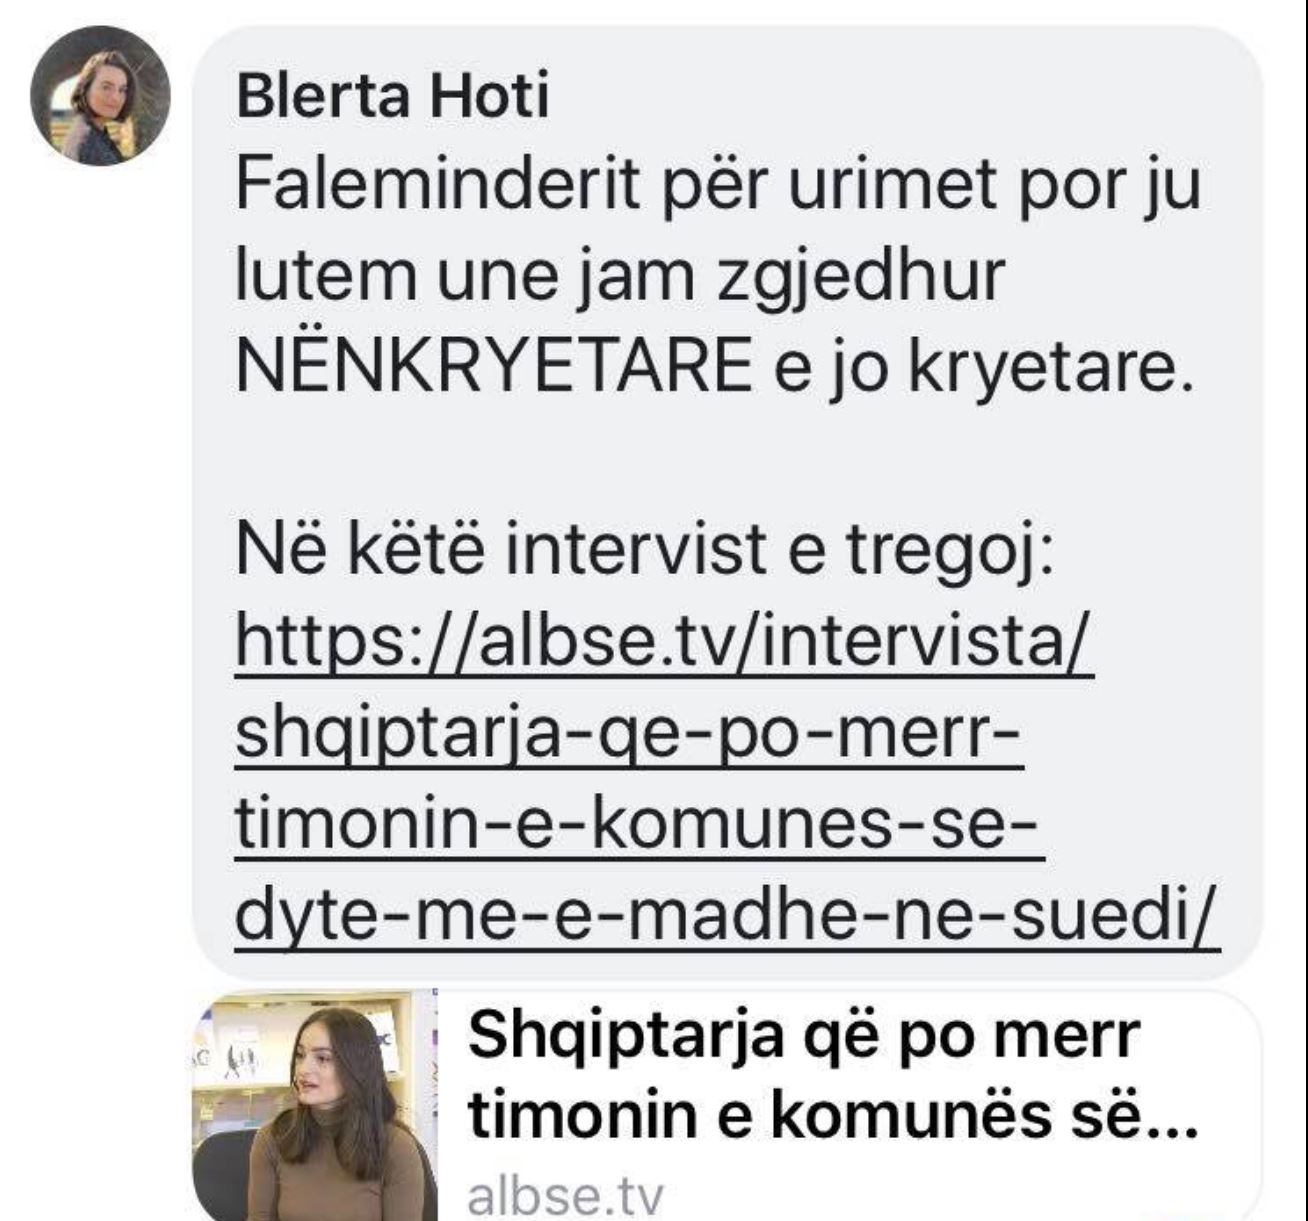Open the https://albse.tv/intervista/ link
Image resolution: width=1308 pixels, height=1221 pixels.
(x=665, y=642)
